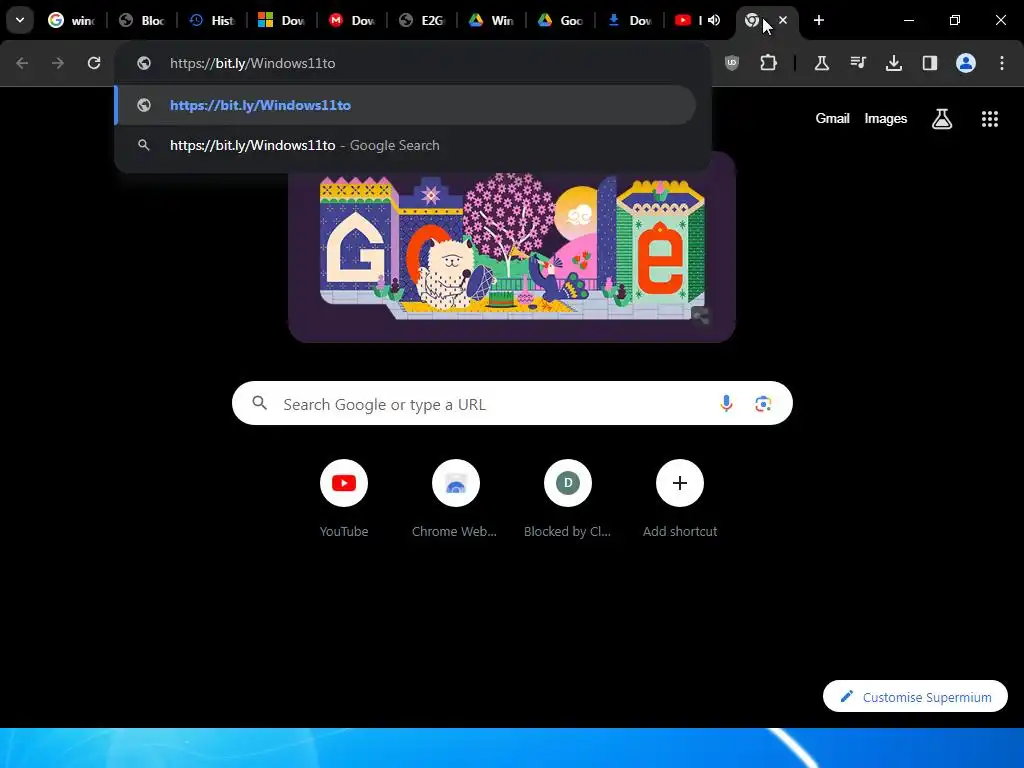Image resolution: width=1024 pixels, height=768 pixels.
Task: Select the Google Search suggestion for bit.ly link
Action: pyautogui.click(x=406, y=145)
